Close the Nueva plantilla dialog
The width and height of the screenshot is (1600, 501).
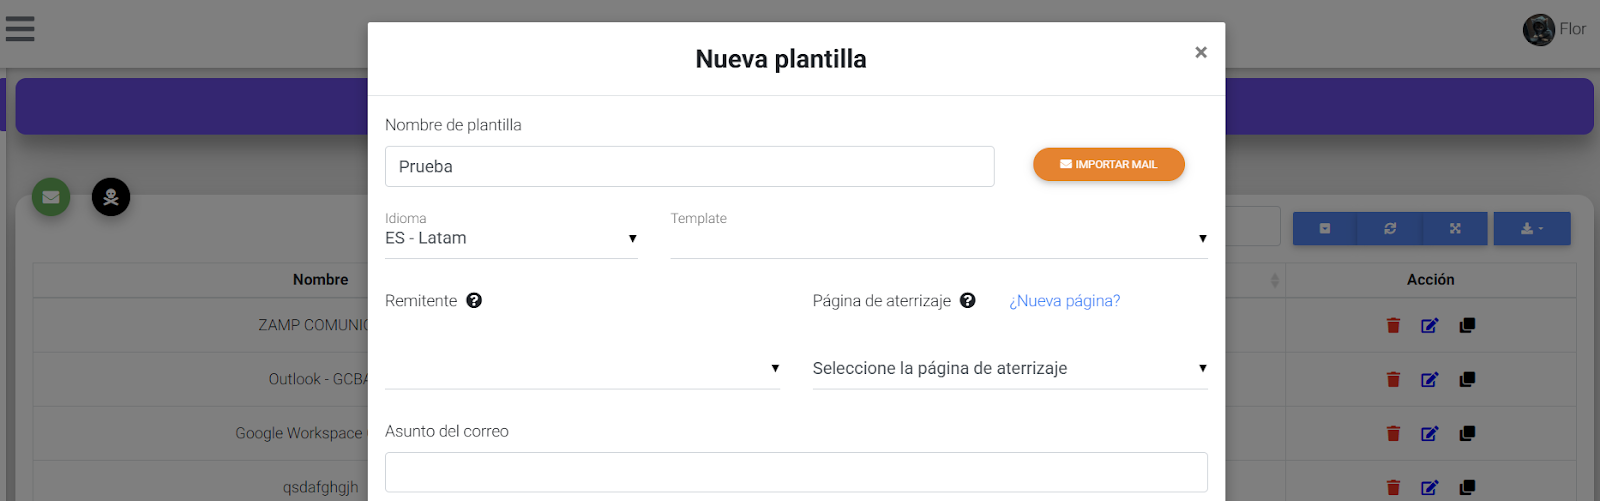1200,52
